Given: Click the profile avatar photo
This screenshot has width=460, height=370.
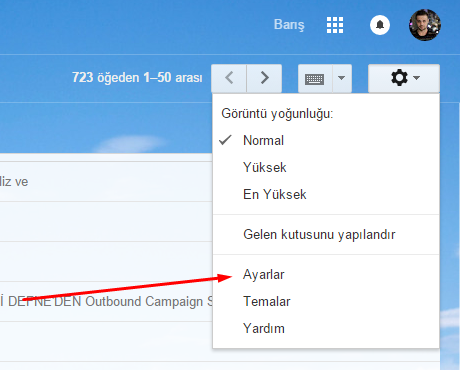Looking at the screenshot, I should (425, 25).
